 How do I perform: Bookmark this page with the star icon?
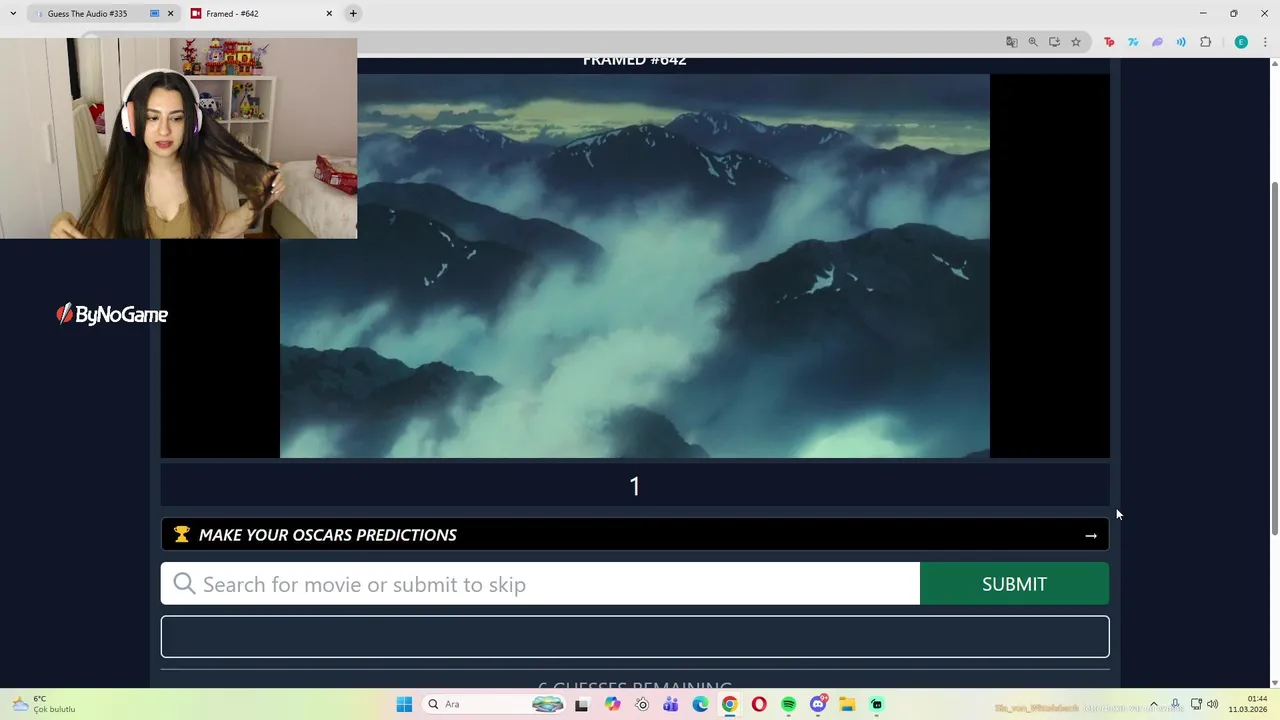pos(1076,42)
